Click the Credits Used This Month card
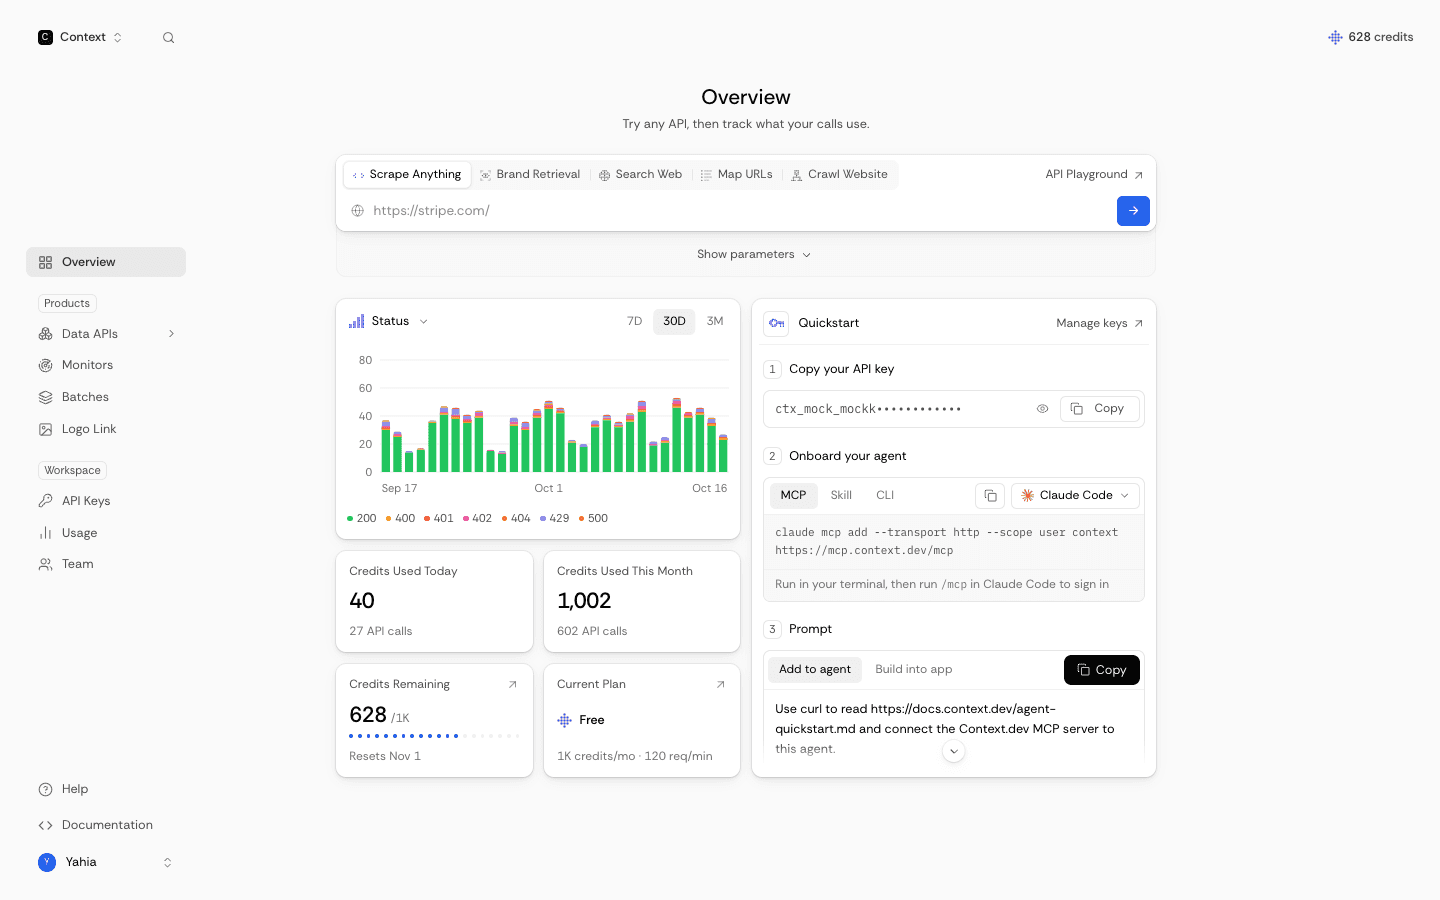The height and width of the screenshot is (900, 1440). [642, 601]
